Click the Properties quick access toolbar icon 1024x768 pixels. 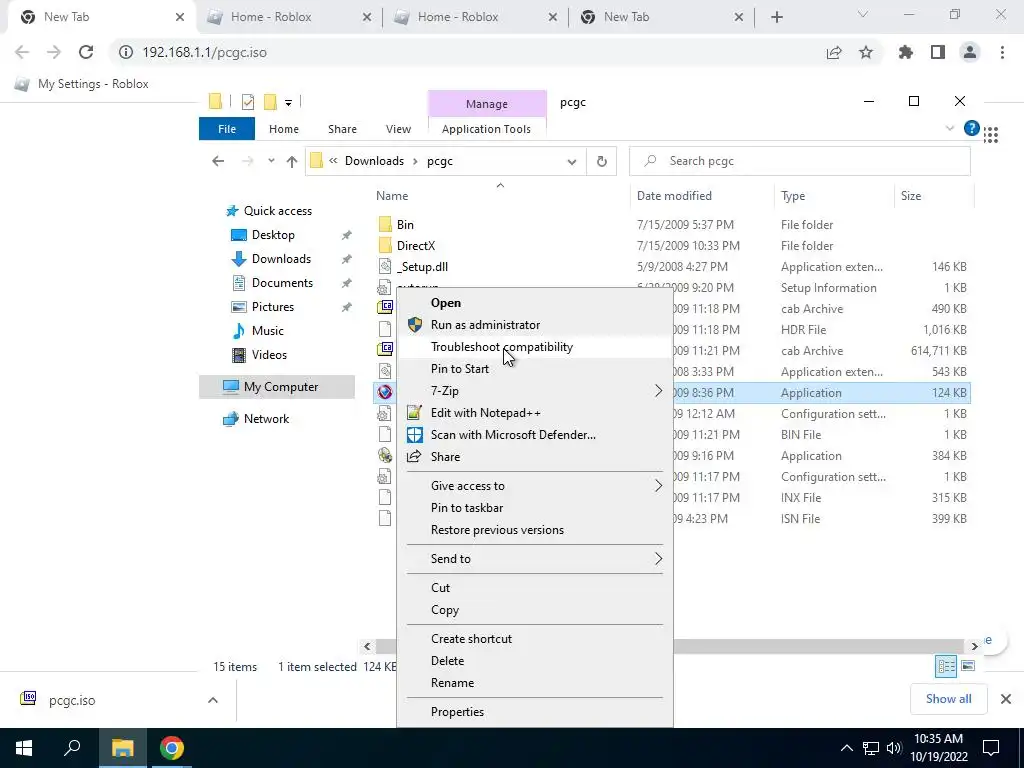(248, 102)
